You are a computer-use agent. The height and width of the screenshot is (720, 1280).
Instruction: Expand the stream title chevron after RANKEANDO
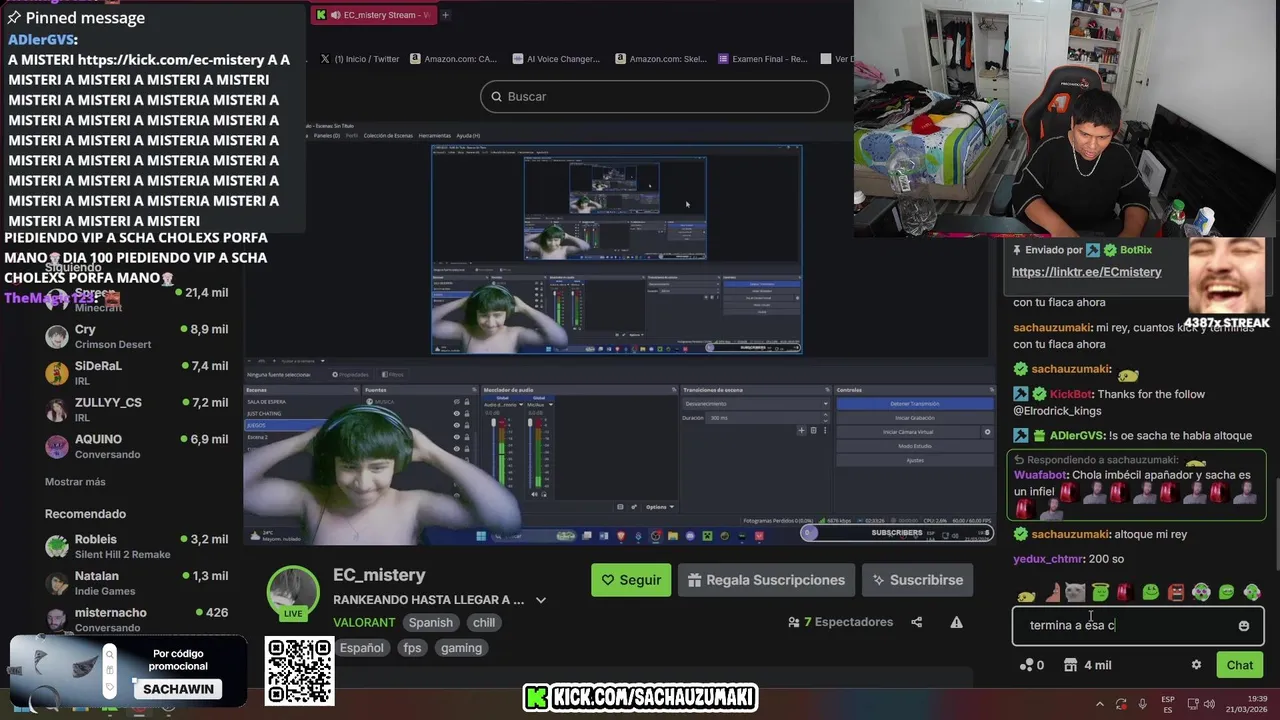coord(541,600)
